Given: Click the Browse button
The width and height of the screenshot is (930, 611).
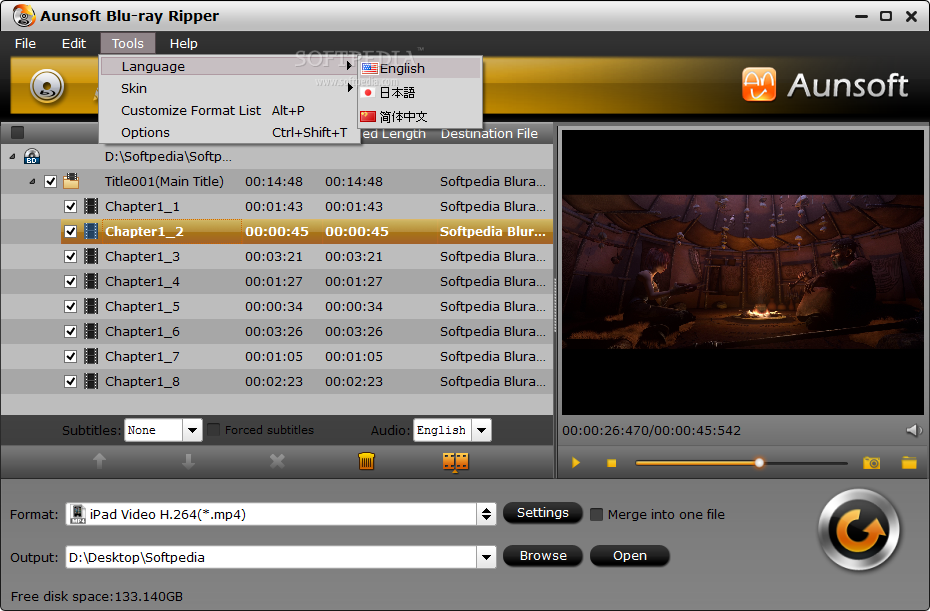Looking at the screenshot, I should tap(543, 556).
